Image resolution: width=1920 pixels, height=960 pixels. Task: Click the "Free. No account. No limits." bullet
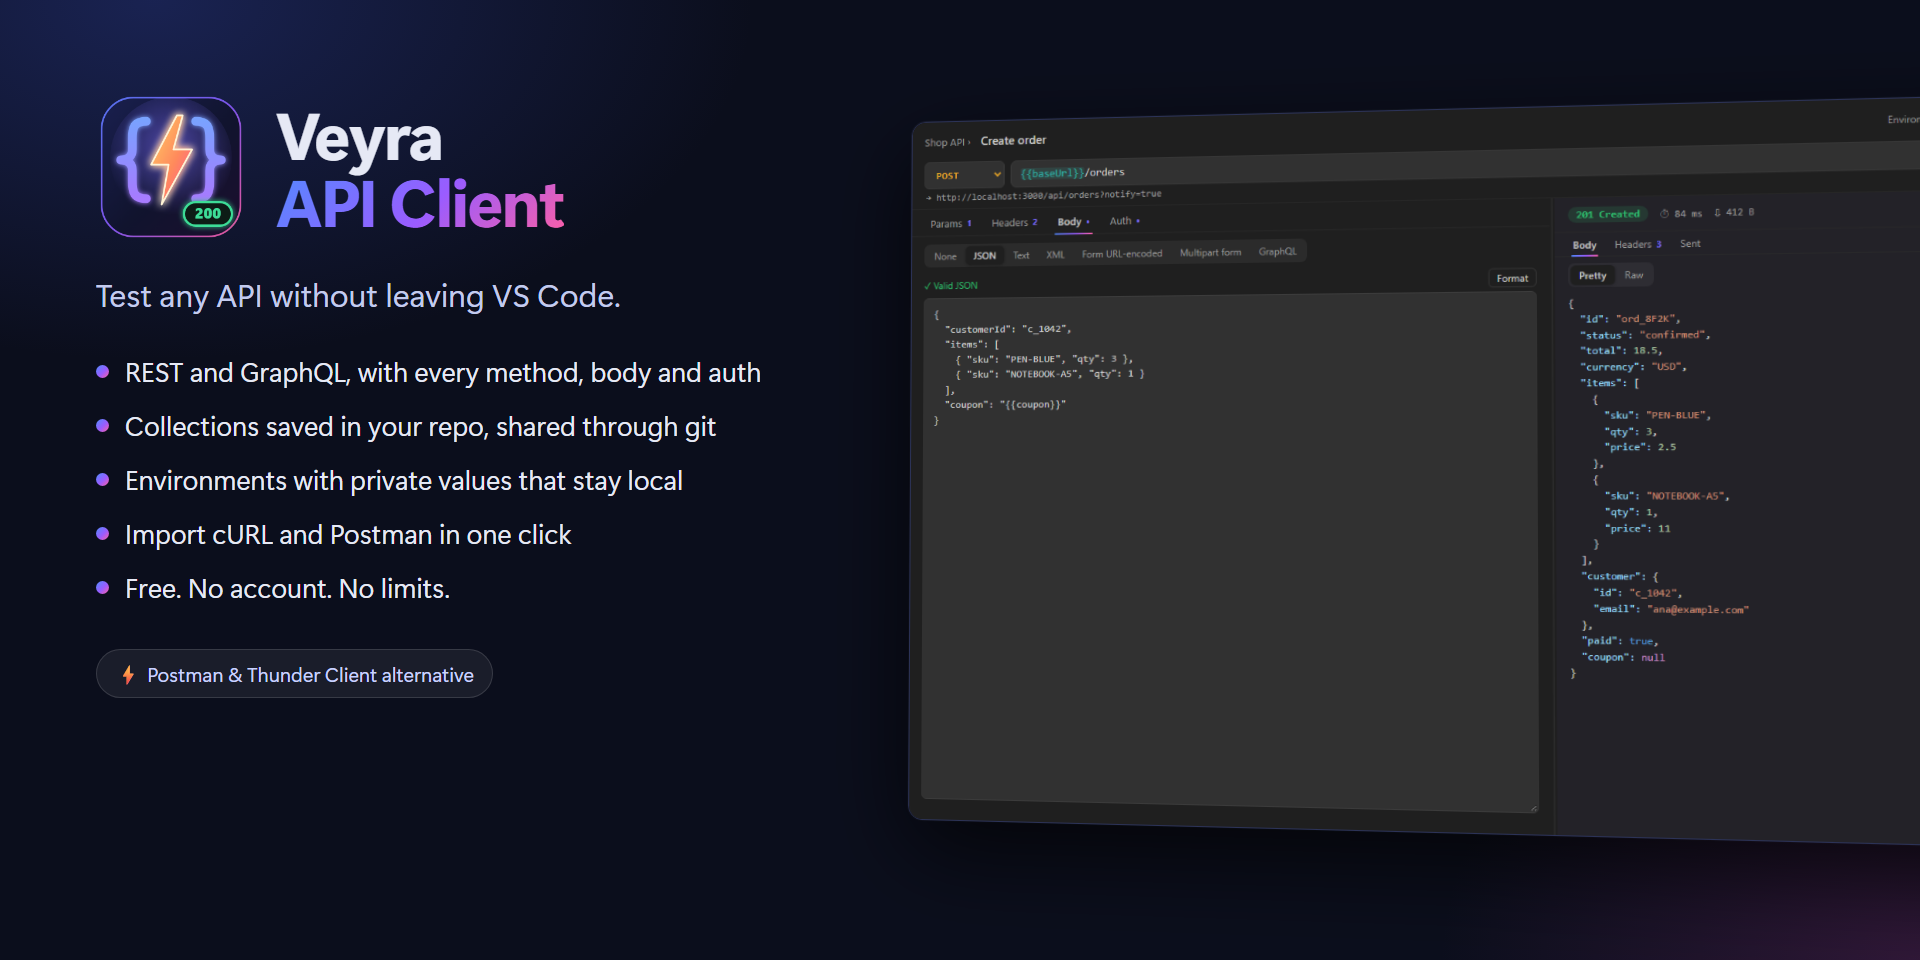tap(287, 589)
